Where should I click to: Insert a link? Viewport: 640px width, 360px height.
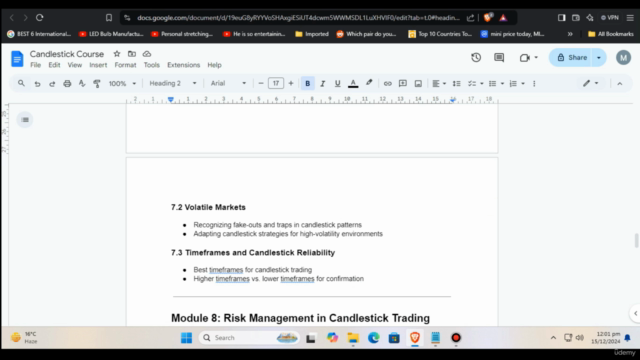(387, 84)
